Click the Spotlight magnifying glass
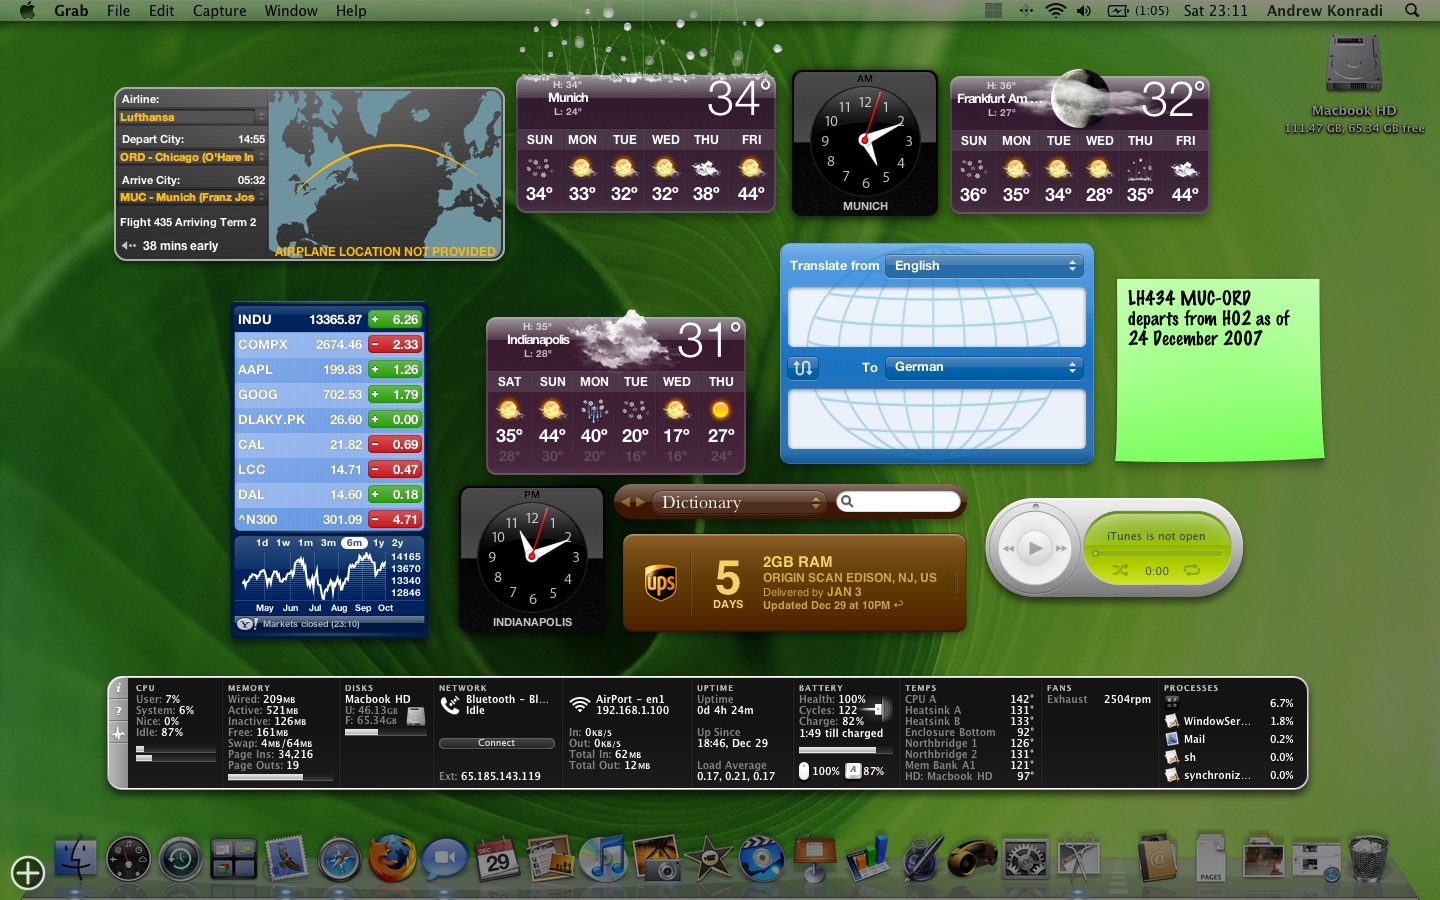Screen dimensions: 1440x900 coord(1412,10)
